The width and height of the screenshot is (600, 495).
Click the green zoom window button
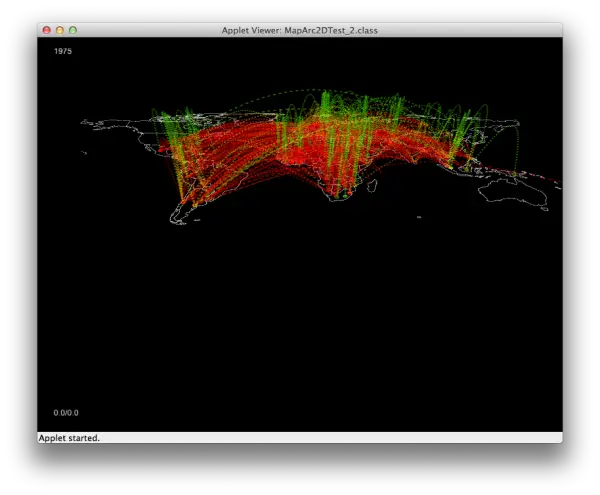(73, 30)
